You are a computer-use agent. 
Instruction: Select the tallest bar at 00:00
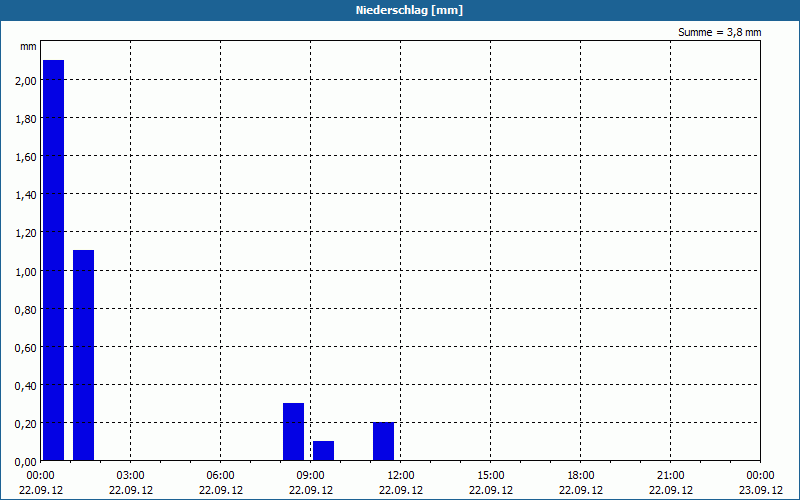54,260
